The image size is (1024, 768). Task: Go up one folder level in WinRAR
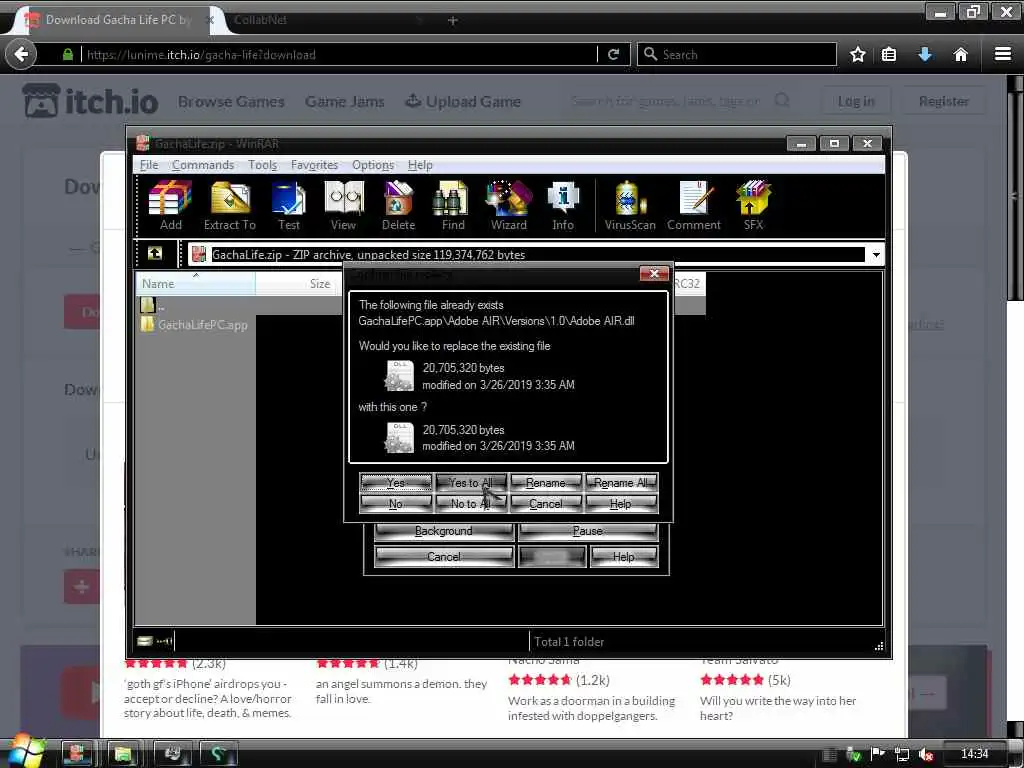click(x=155, y=253)
